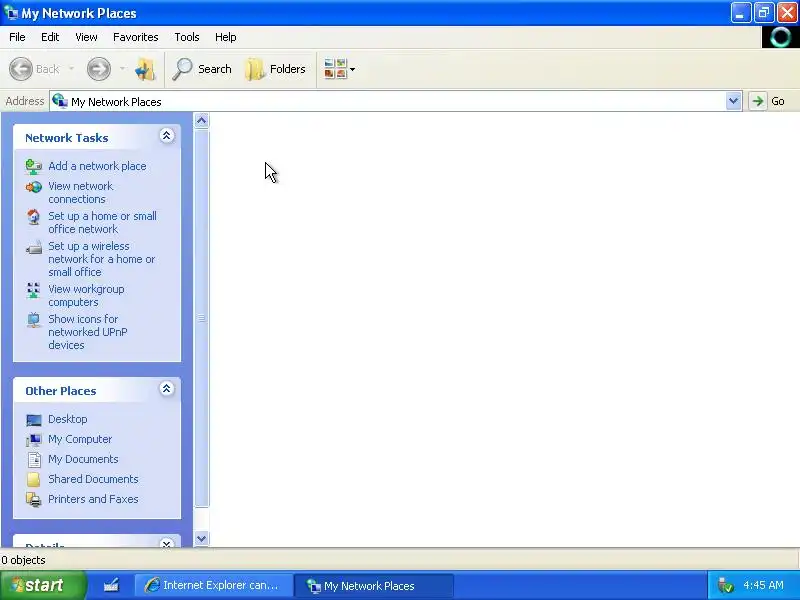Click the task pane scrollbar thumb
Image resolution: width=800 pixels, height=600 pixels.
coord(202,318)
